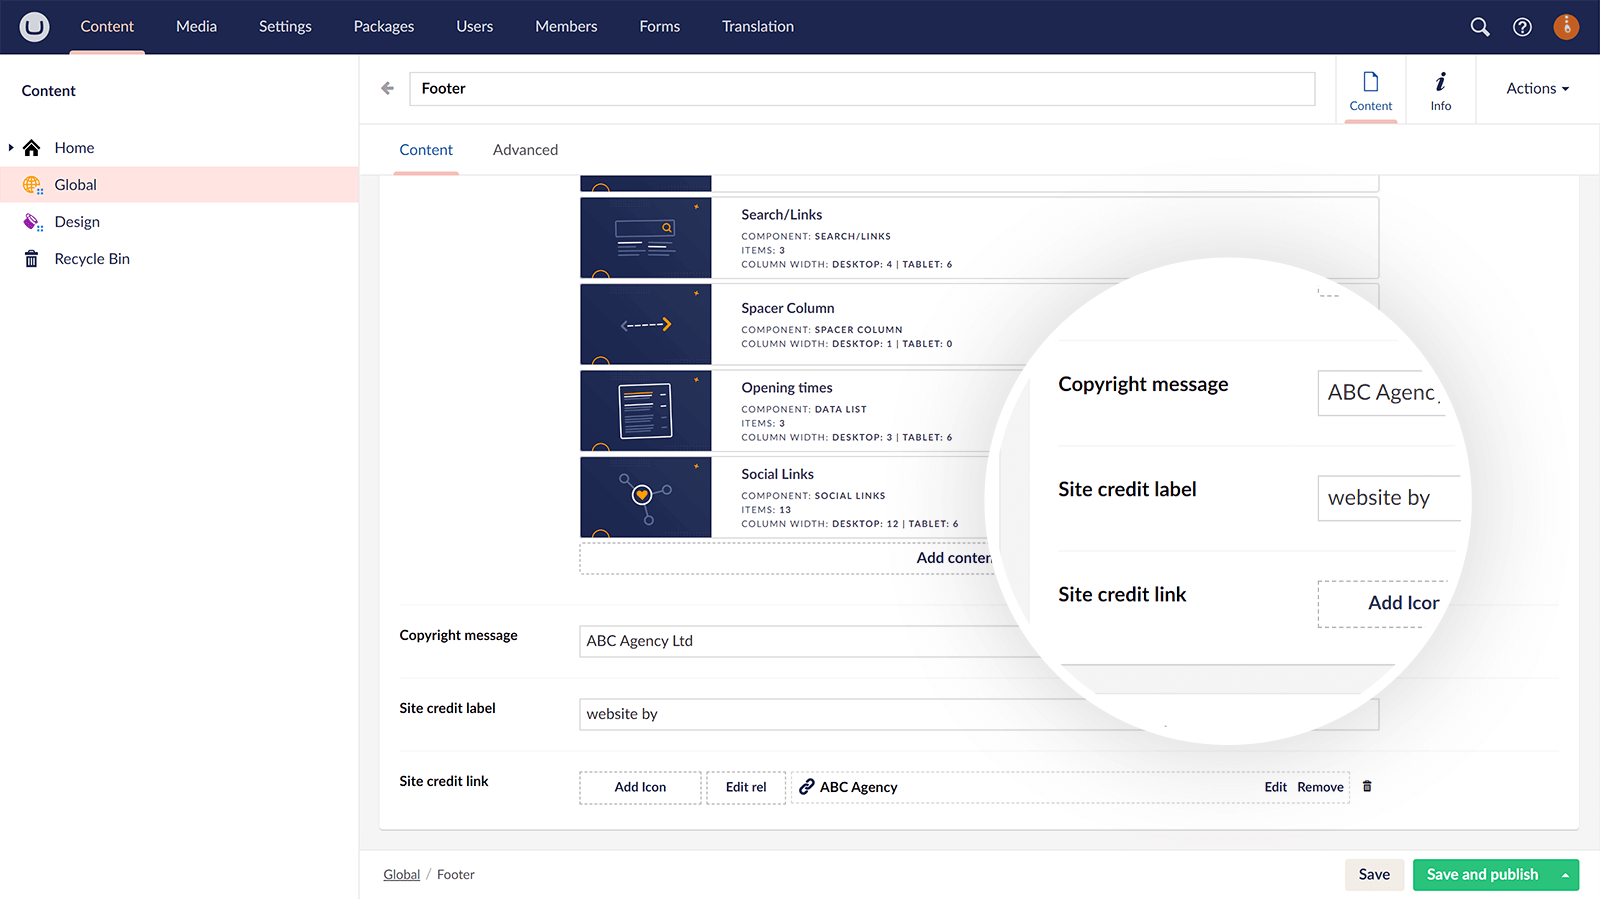Select the Search/Links block thumbnail

pyautogui.click(x=646, y=238)
